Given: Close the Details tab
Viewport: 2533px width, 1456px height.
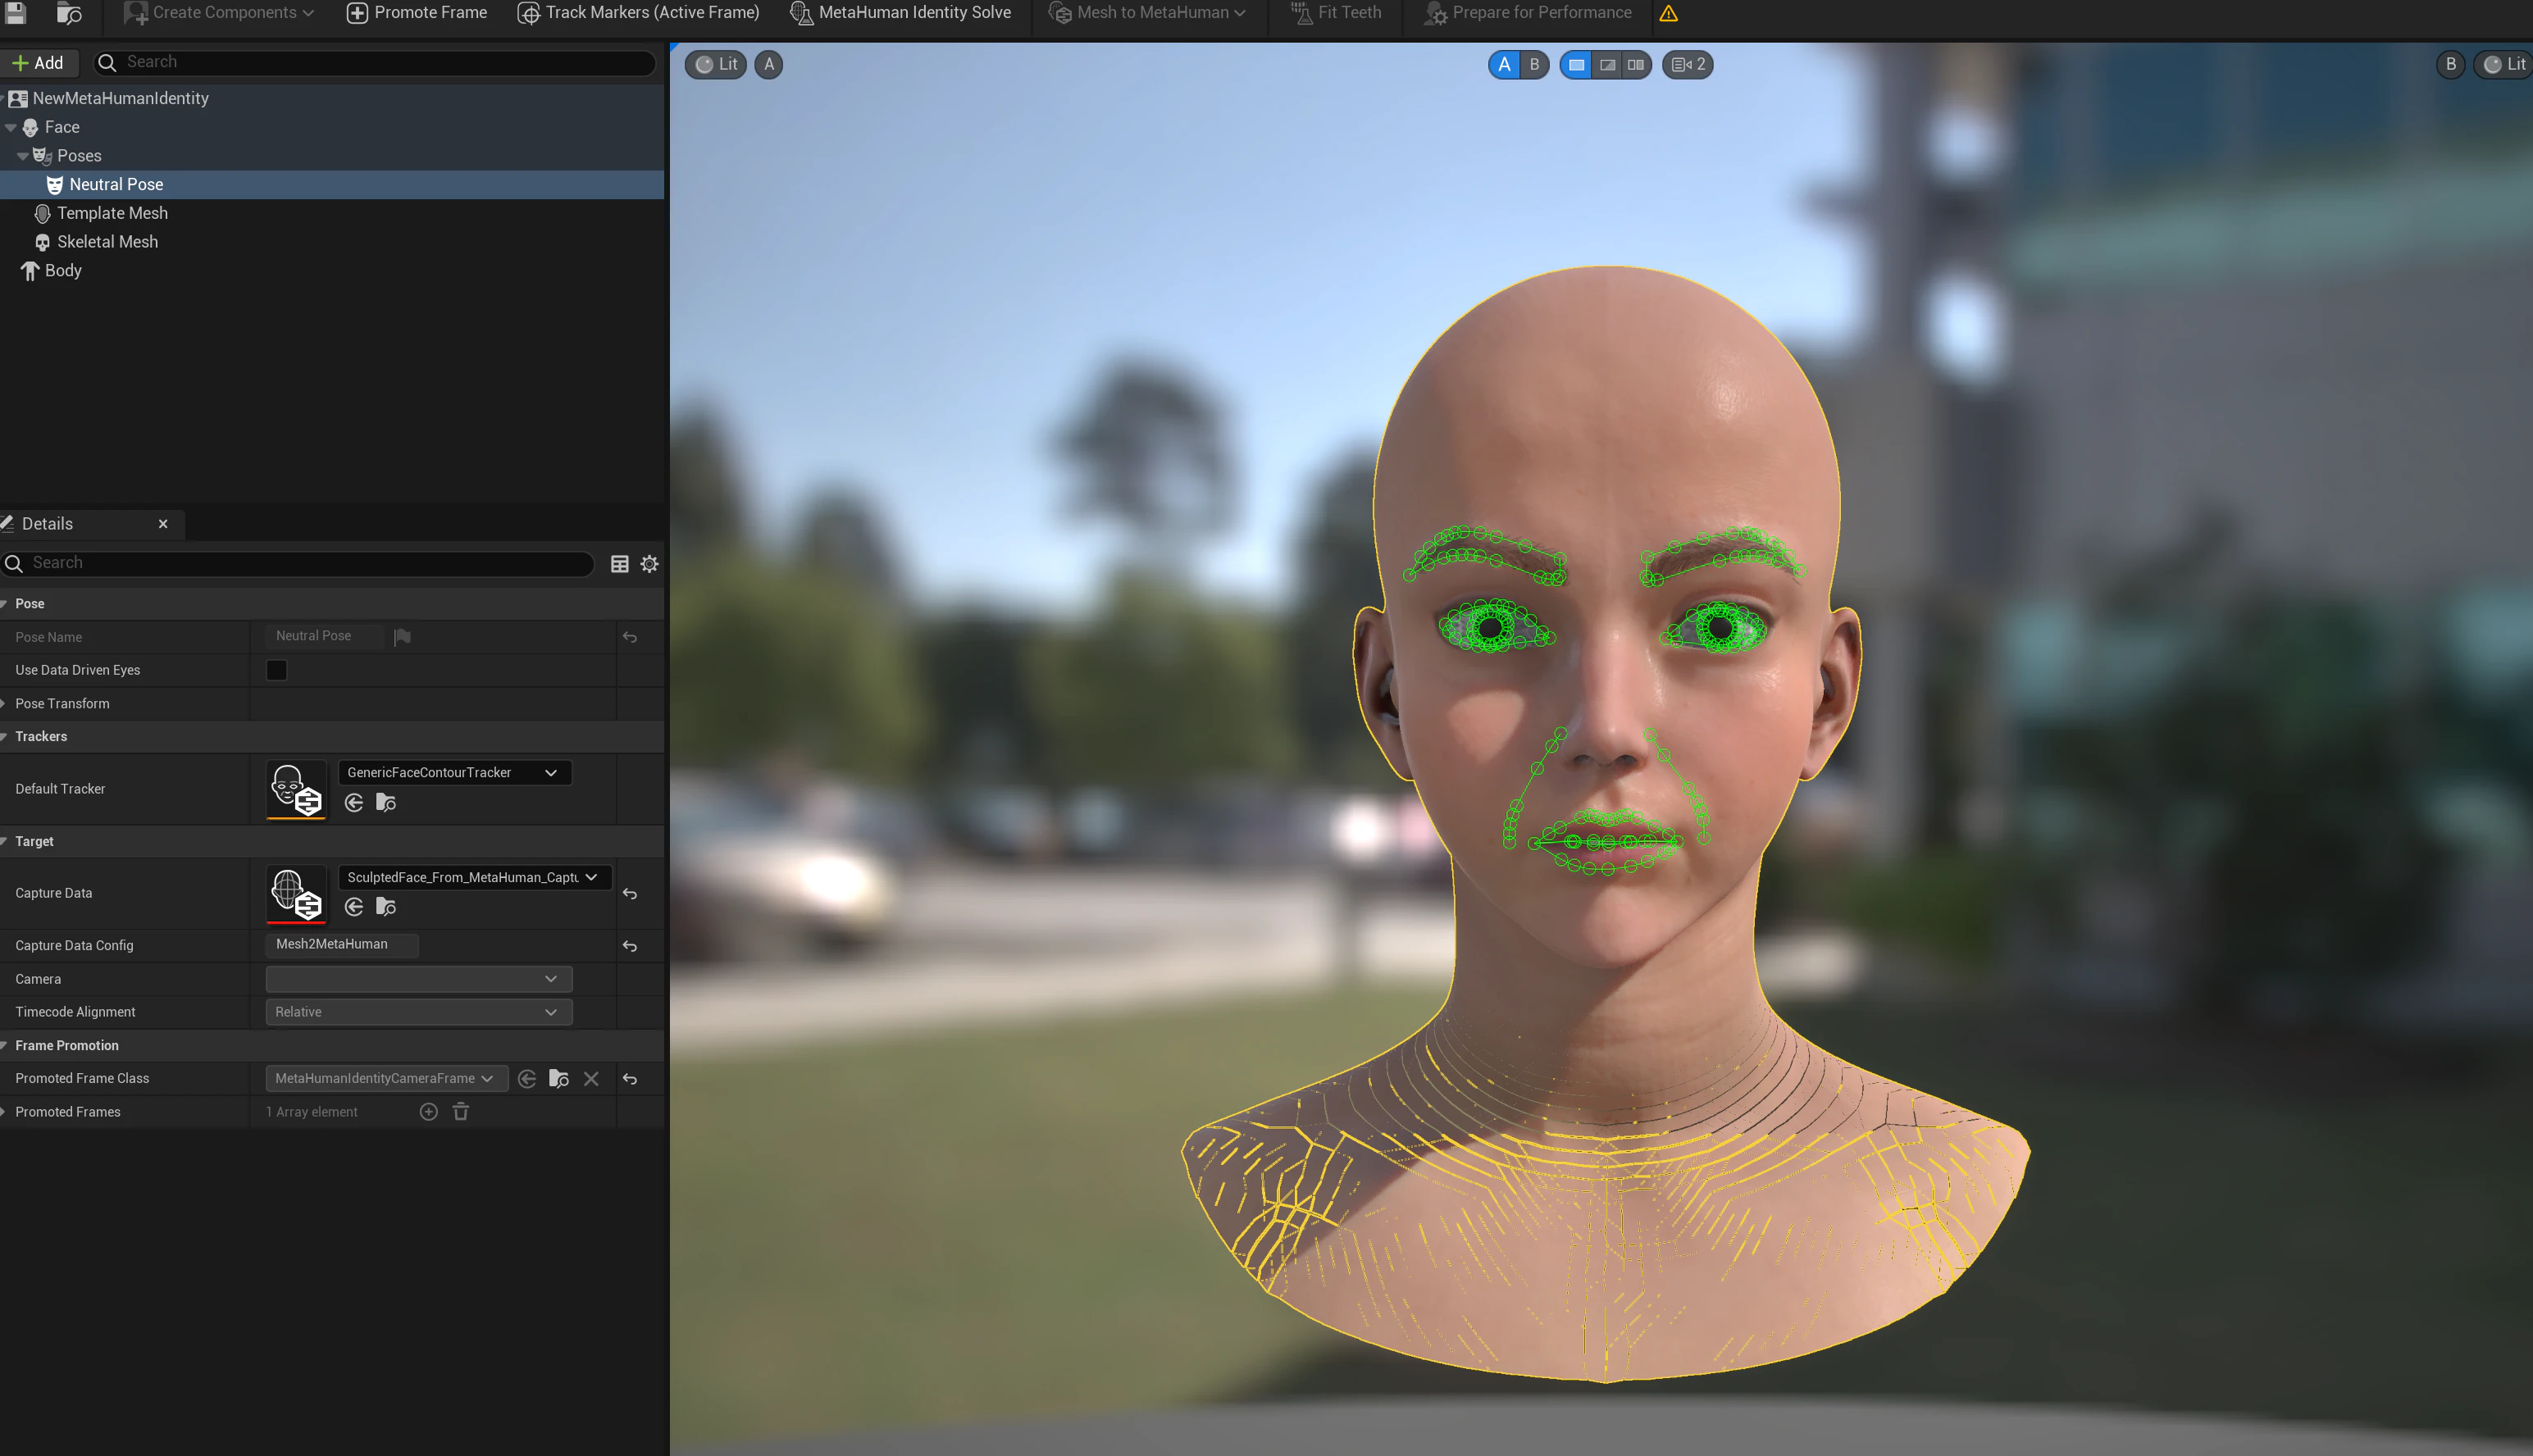Looking at the screenshot, I should point(163,524).
